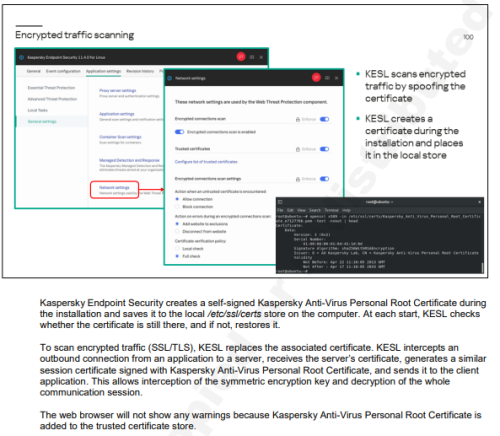Click the 'KESL scans encrypted traffic' bullet text

(415, 86)
